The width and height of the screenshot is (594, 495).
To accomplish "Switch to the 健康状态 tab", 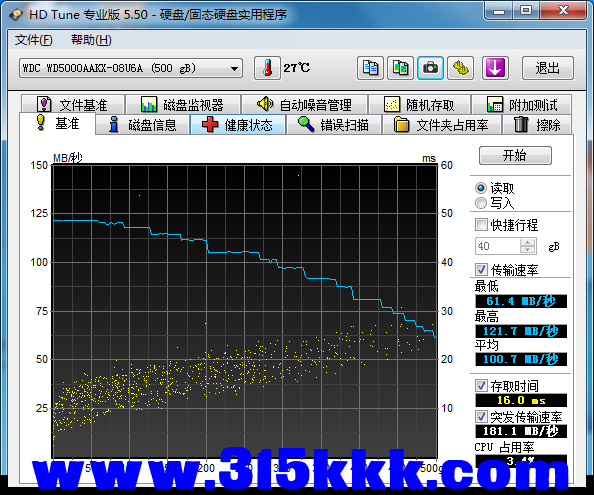I will click(238, 125).
